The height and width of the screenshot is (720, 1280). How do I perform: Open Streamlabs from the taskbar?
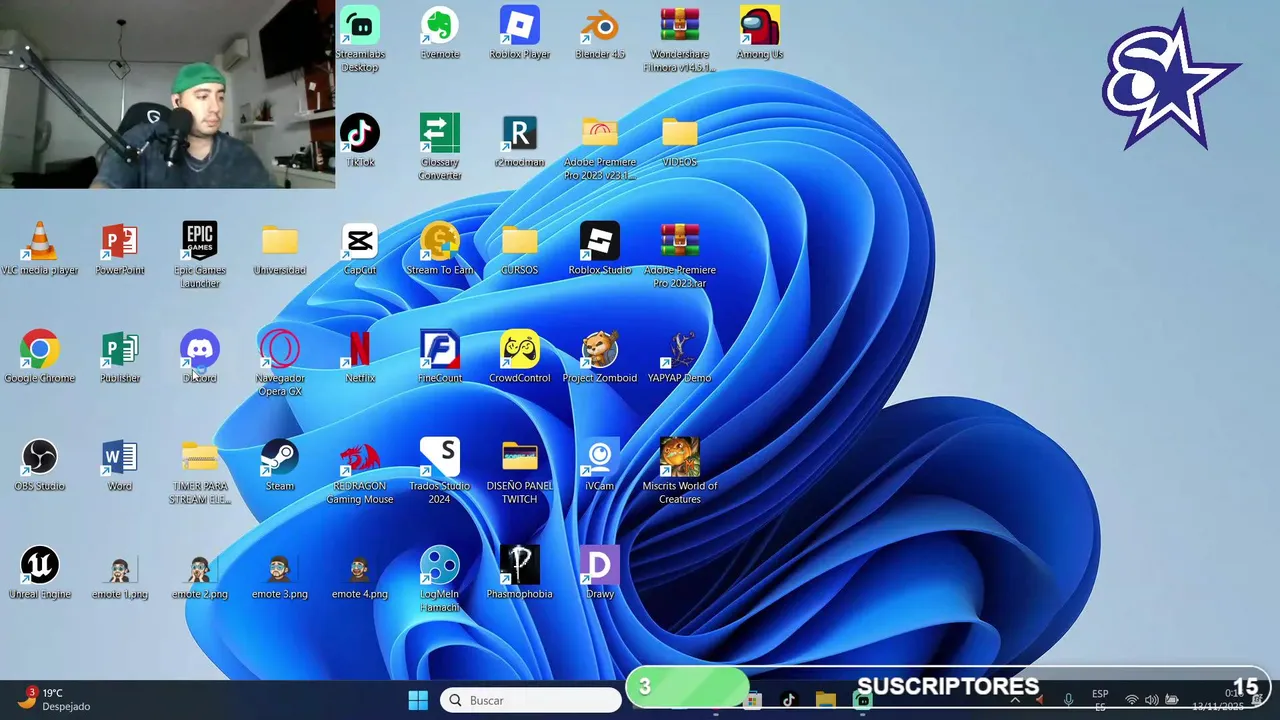pos(862,700)
